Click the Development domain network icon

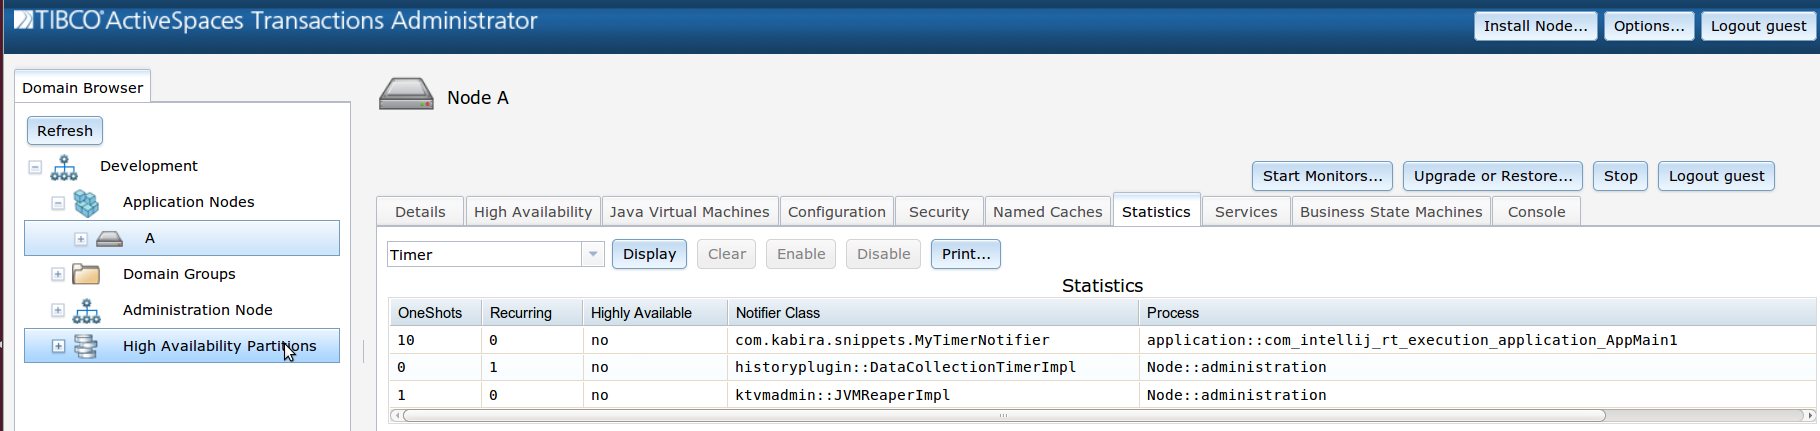point(64,167)
